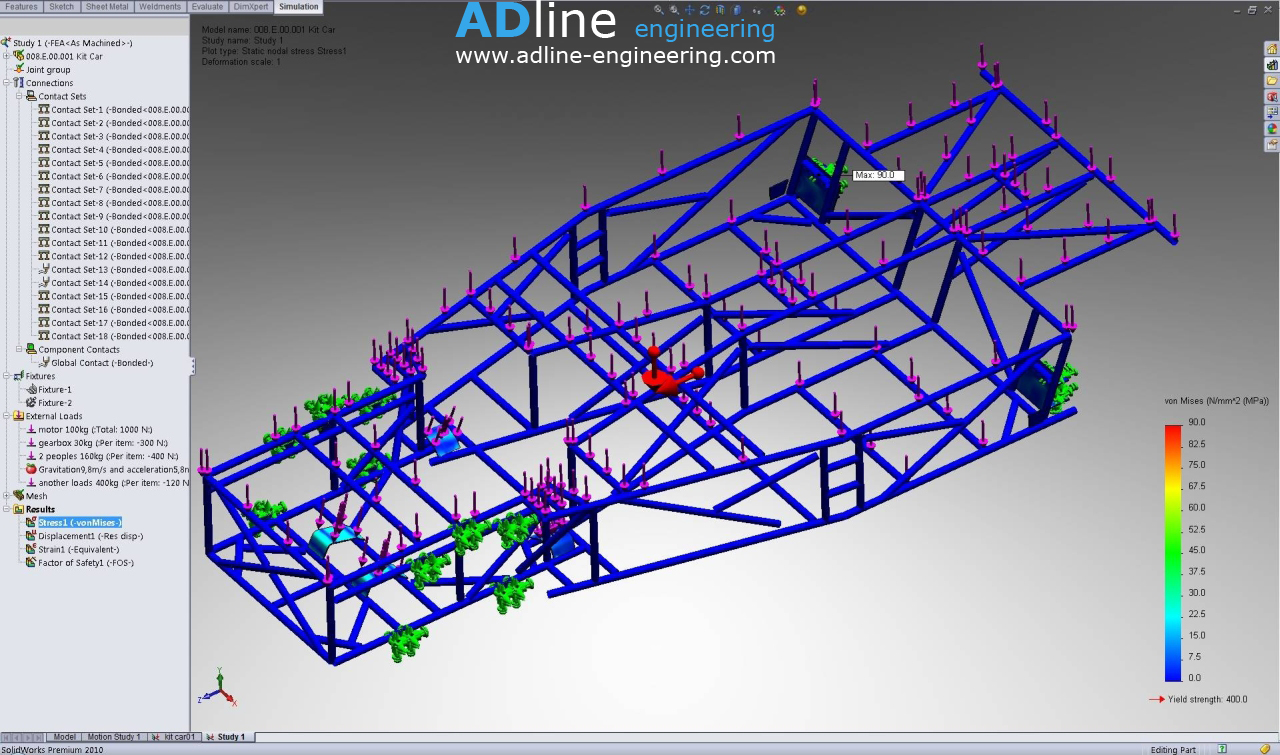Switch to the Sketch tab
Screen dimensions: 1280x755
pos(61,6)
